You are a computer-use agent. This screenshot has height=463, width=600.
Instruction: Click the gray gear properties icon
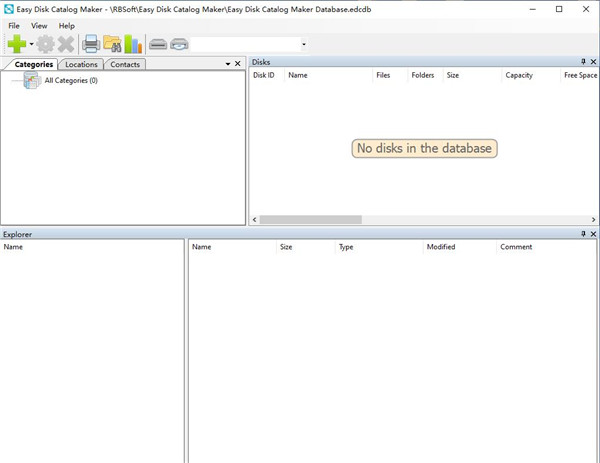pos(46,44)
